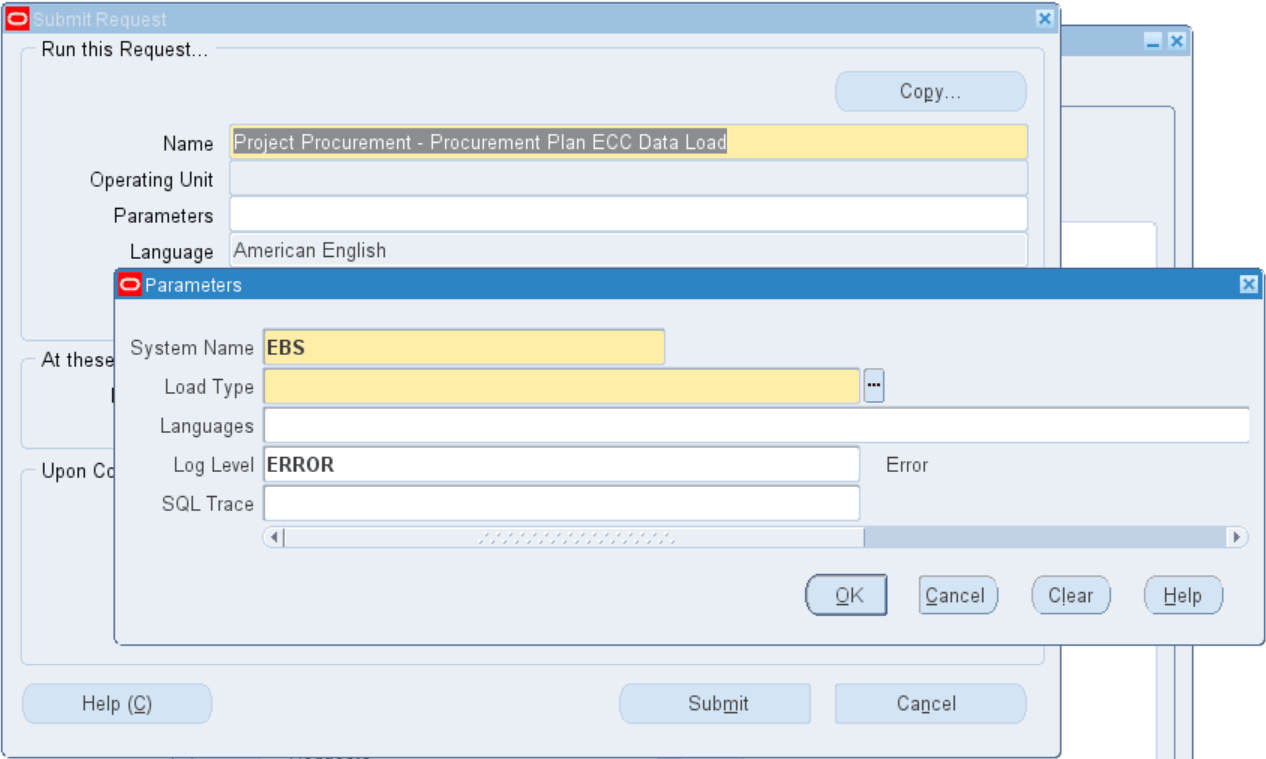Viewport: 1266px width, 759px height.
Task: Click the Parameters field in Submit Request
Action: tap(628, 214)
